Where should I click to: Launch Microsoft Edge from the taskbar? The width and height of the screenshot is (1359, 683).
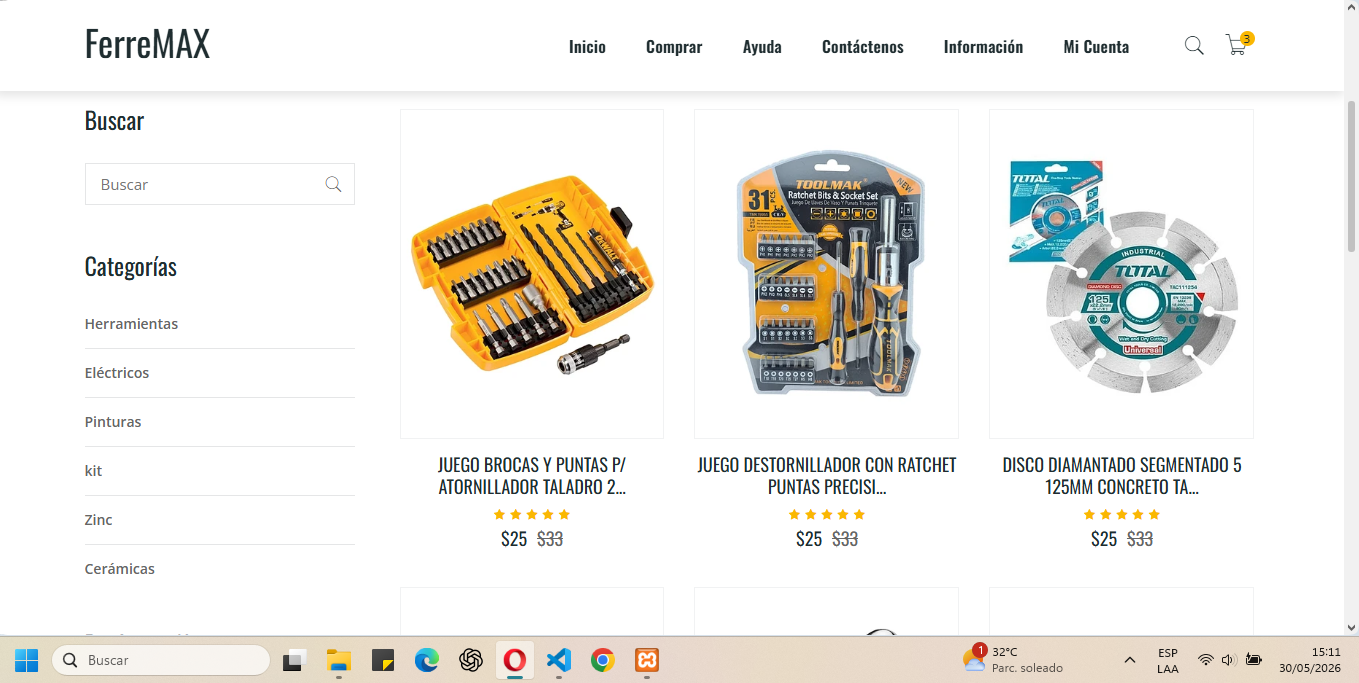pyautogui.click(x=427, y=660)
